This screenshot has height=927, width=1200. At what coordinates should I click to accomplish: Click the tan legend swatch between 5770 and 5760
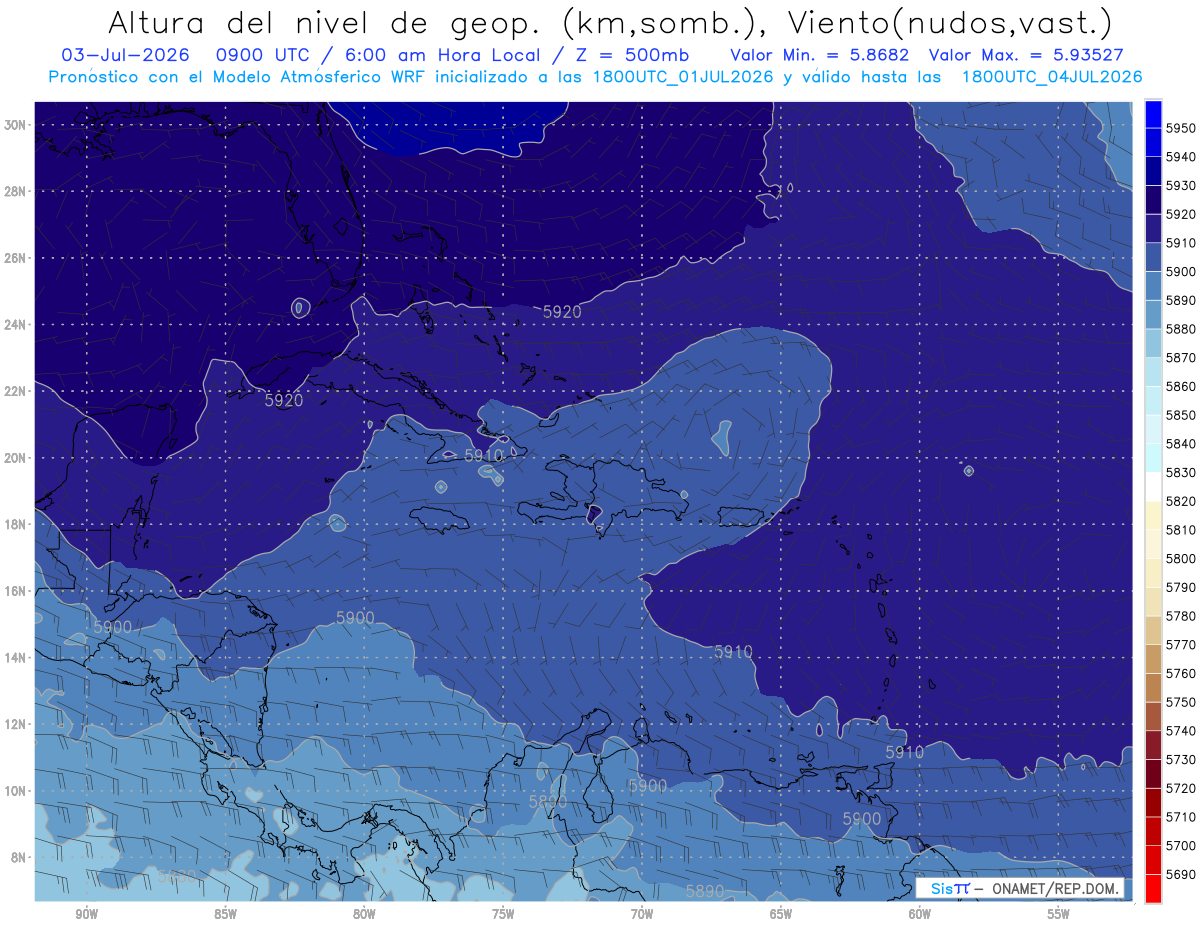coord(1153,659)
